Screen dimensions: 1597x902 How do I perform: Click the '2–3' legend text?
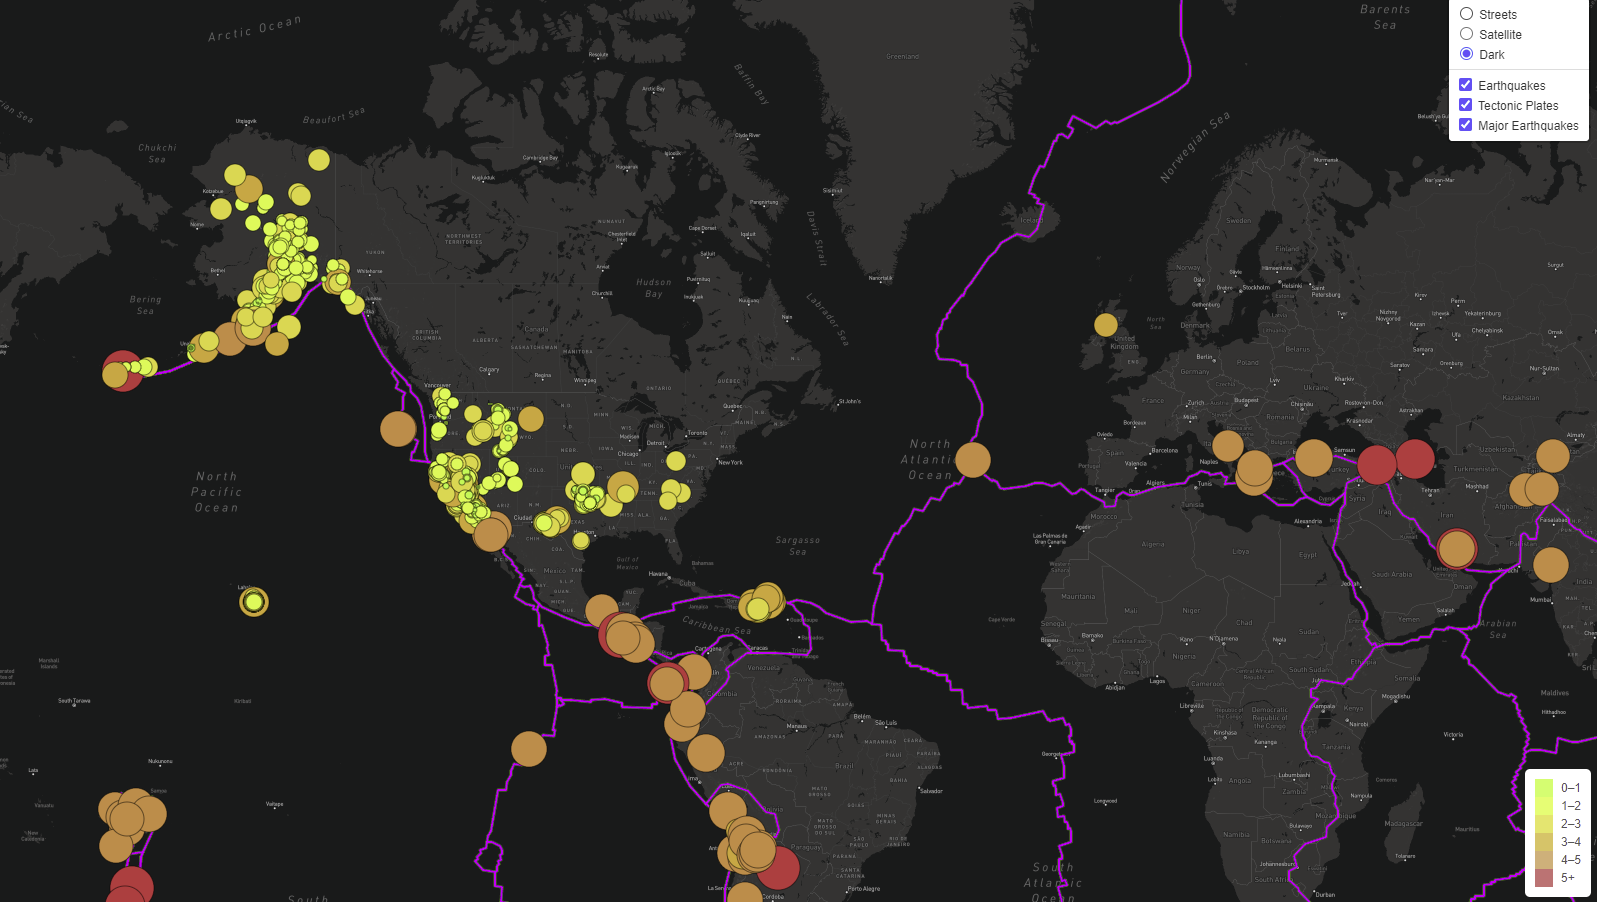[1571, 824]
